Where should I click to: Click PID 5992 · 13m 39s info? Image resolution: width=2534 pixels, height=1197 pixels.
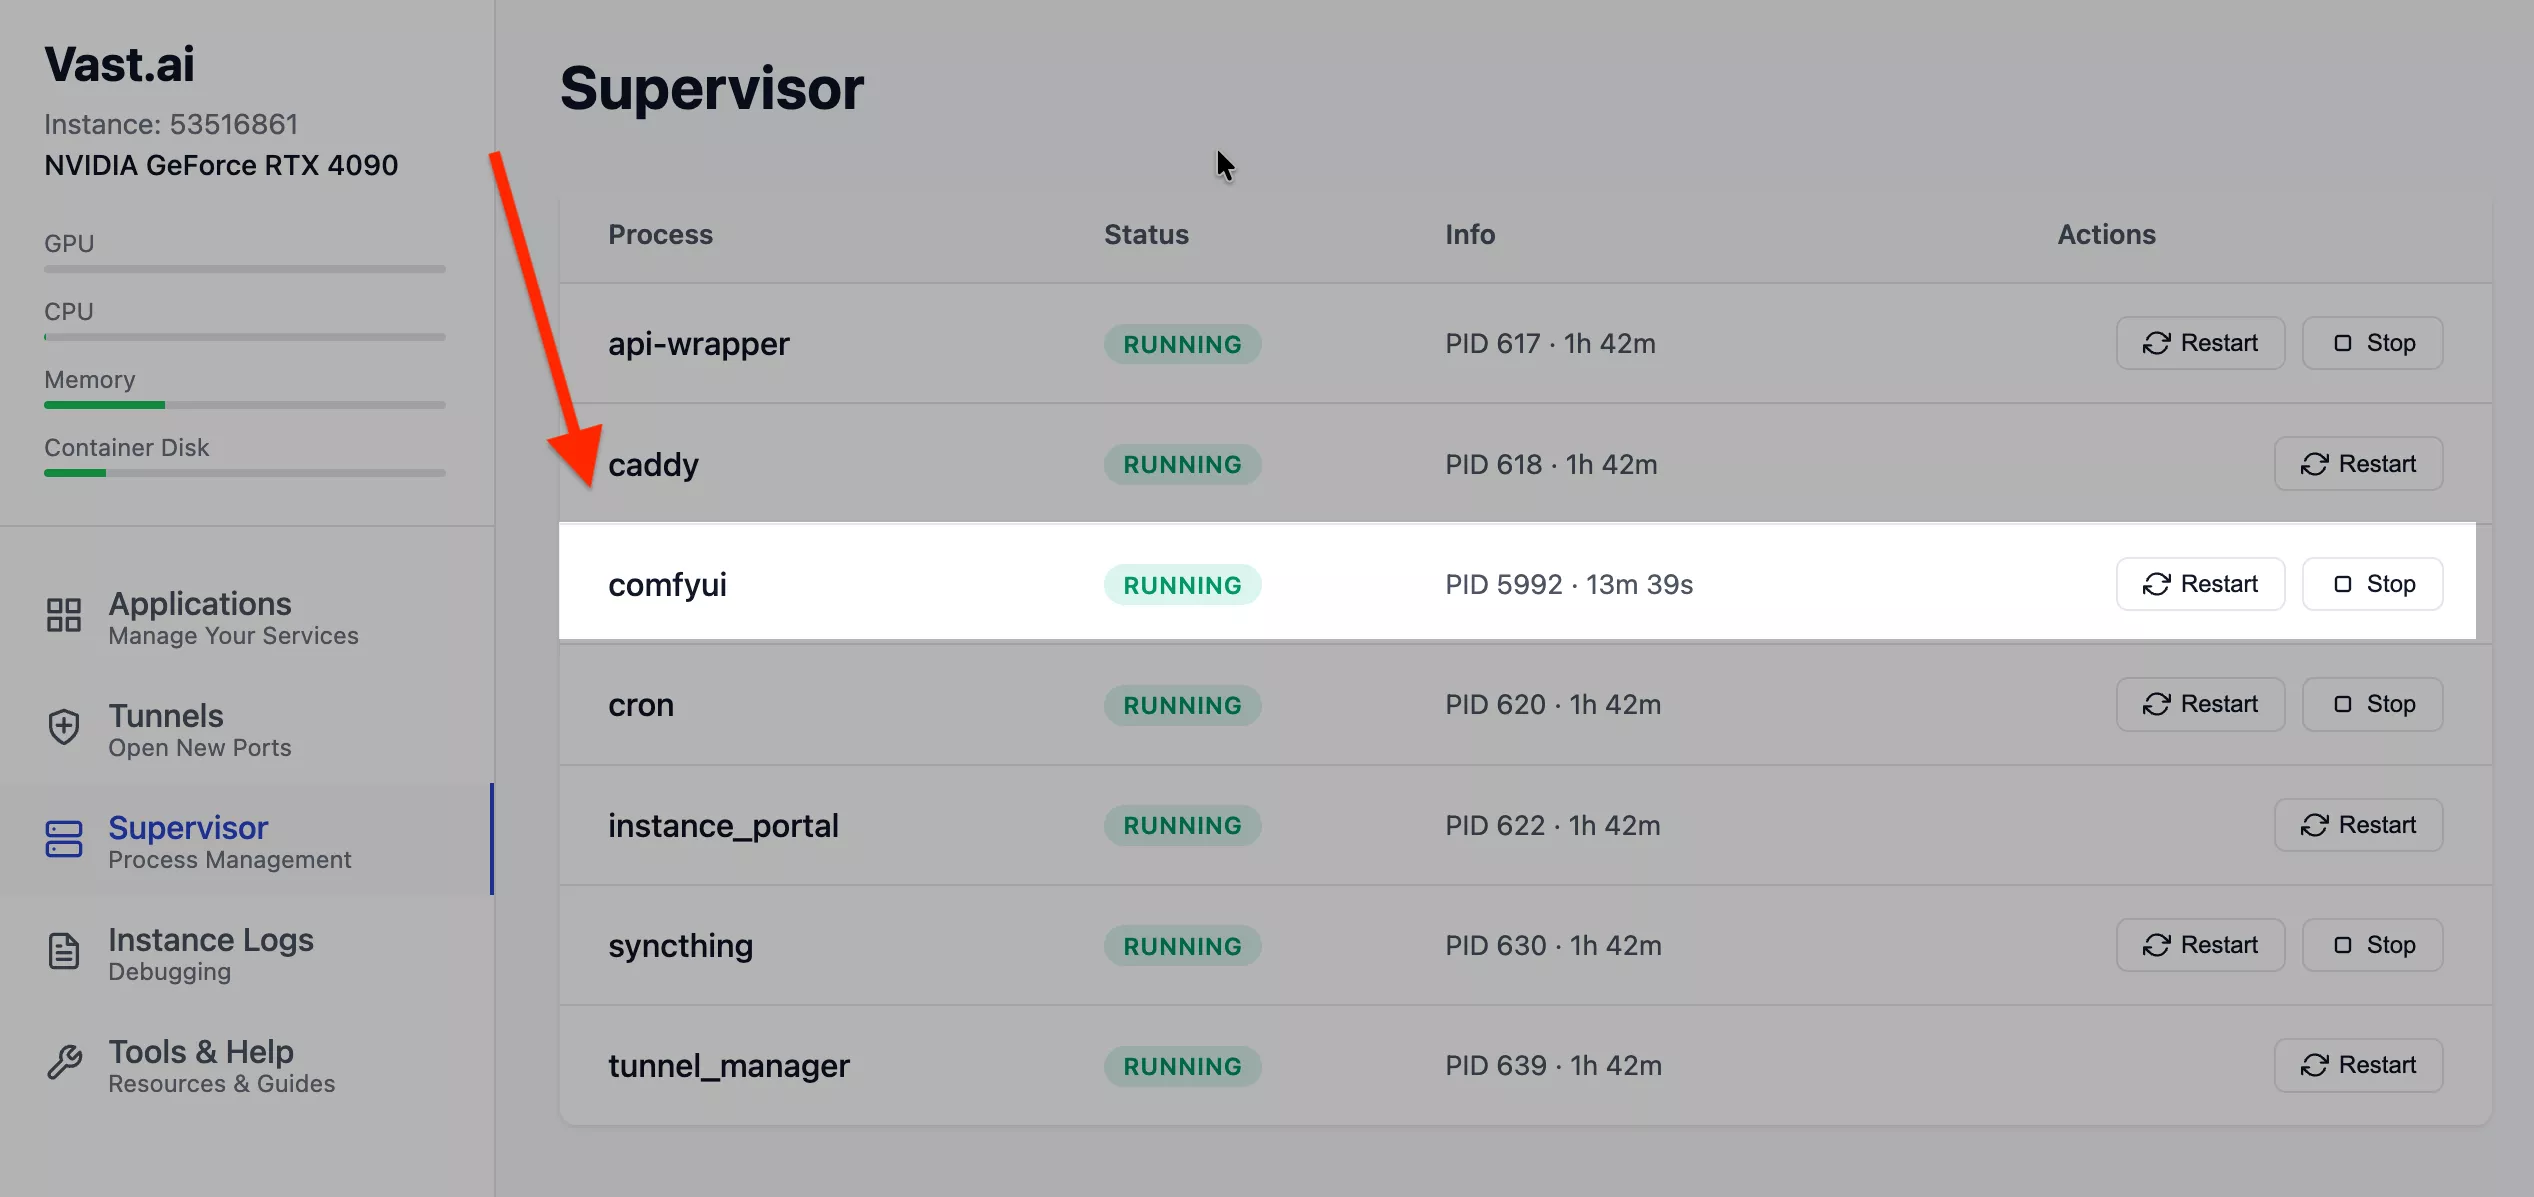click(1569, 584)
